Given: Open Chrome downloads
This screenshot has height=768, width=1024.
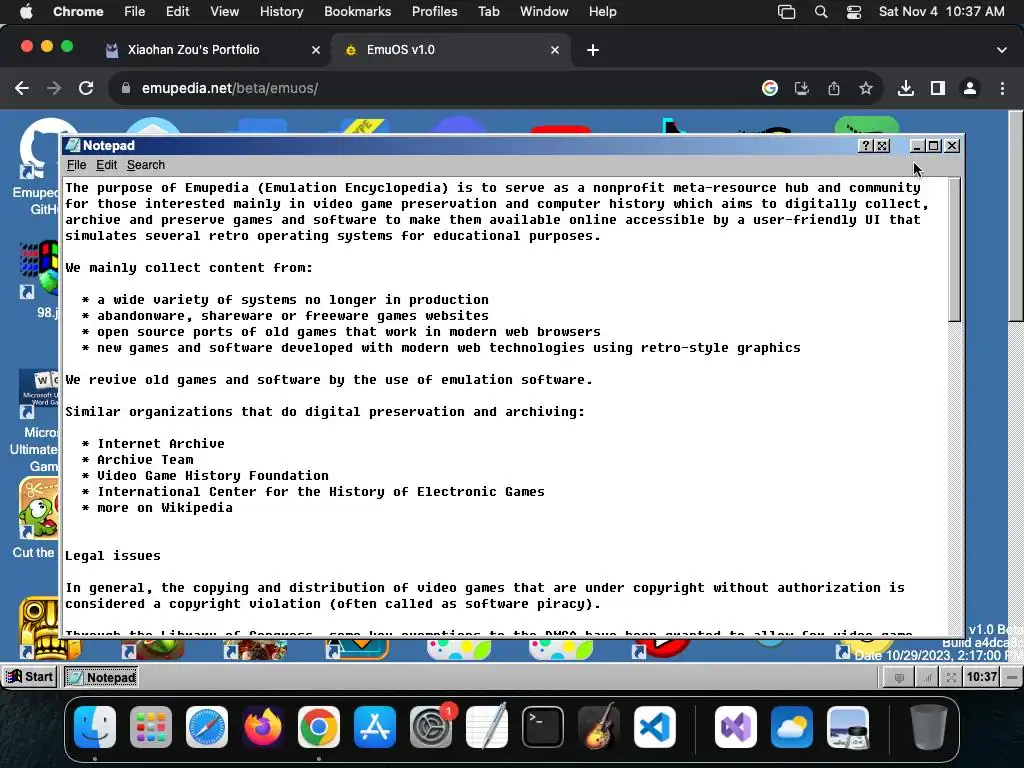Looking at the screenshot, I should [x=906, y=88].
